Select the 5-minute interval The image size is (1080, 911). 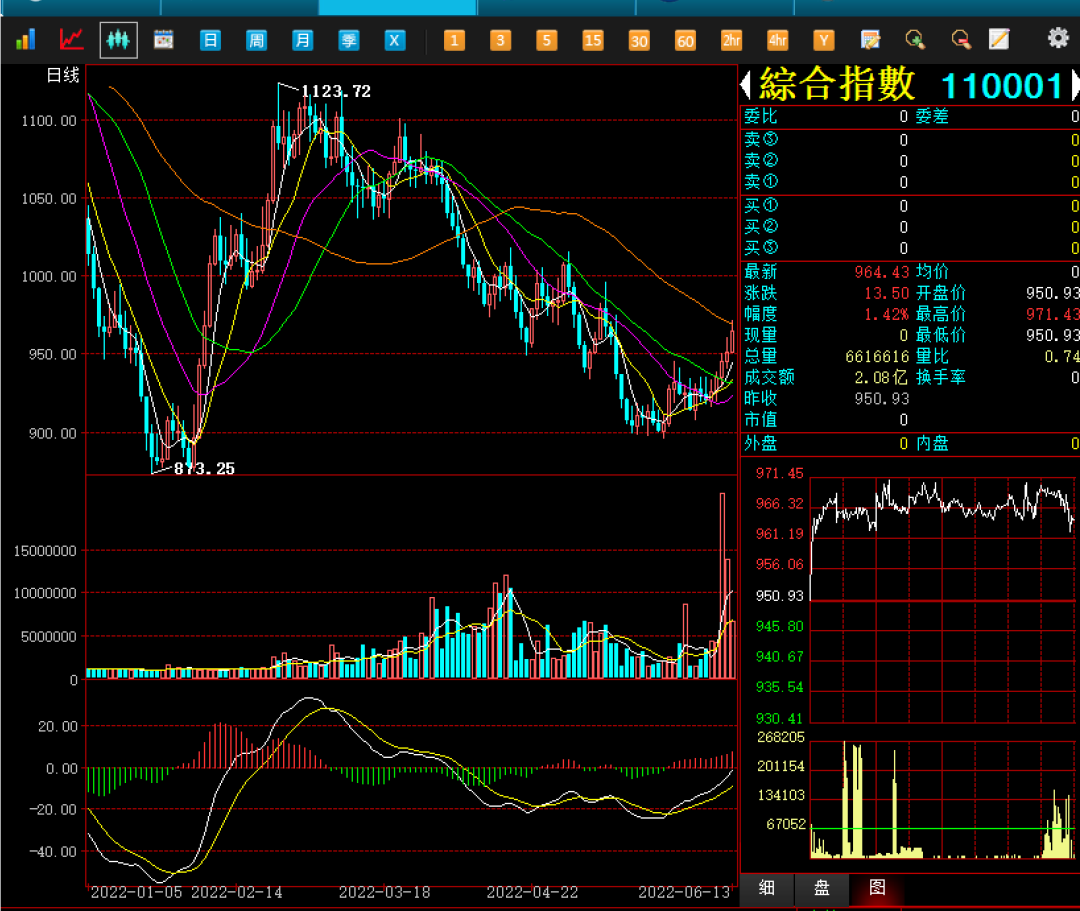546,40
